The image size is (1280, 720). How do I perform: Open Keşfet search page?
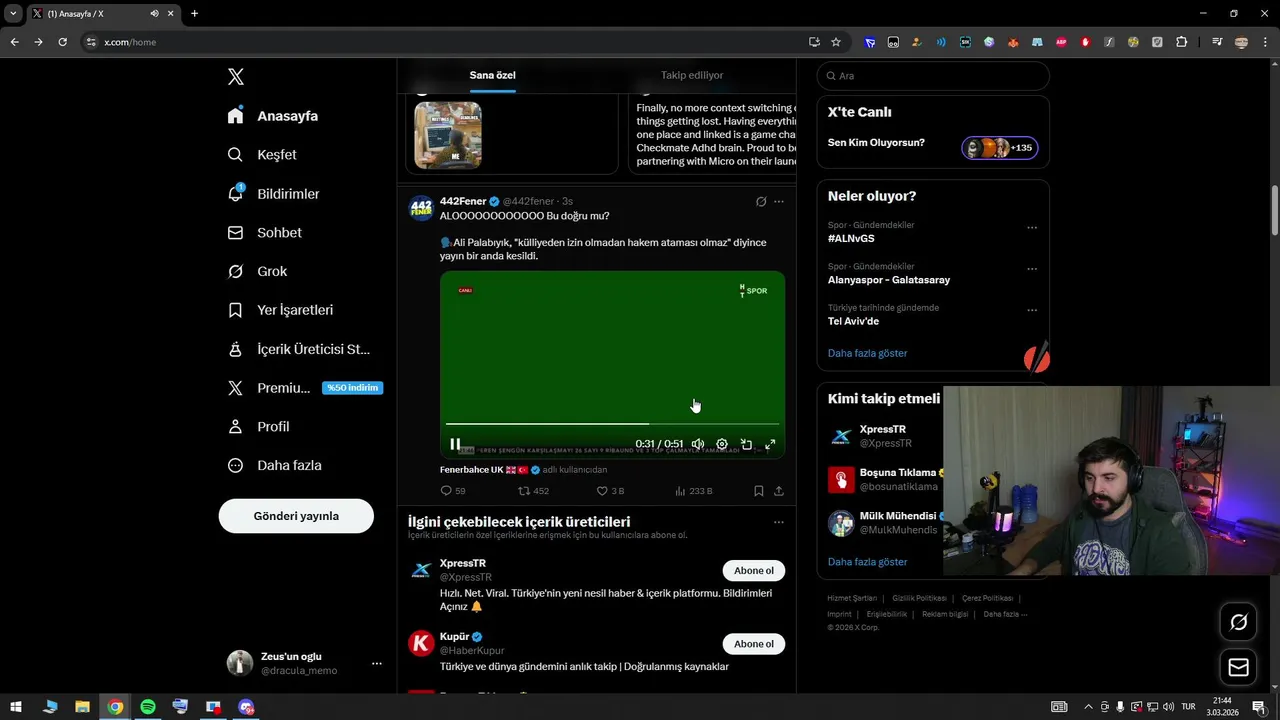click(x=261, y=155)
